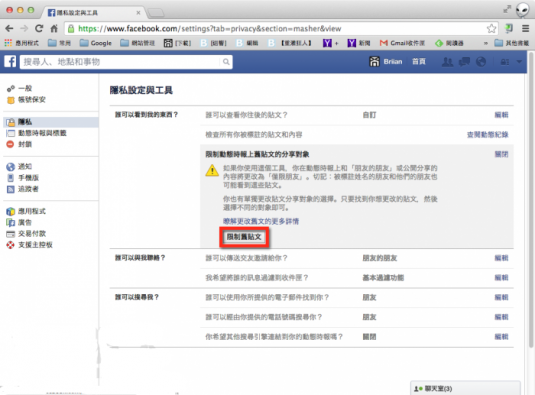This screenshot has height=395, width=535.
Task: Click the browser forward arrow
Action: [24, 29]
